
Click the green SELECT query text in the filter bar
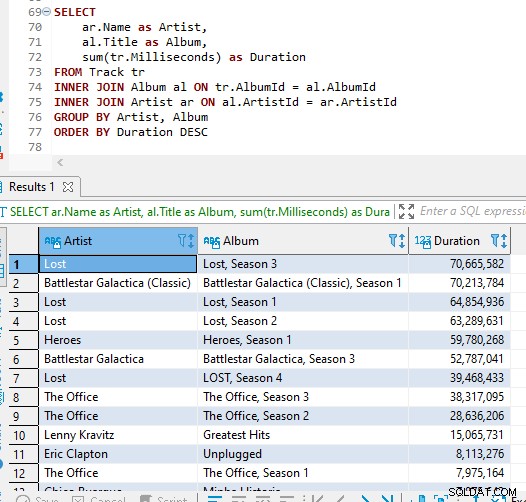pyautogui.click(x=200, y=212)
